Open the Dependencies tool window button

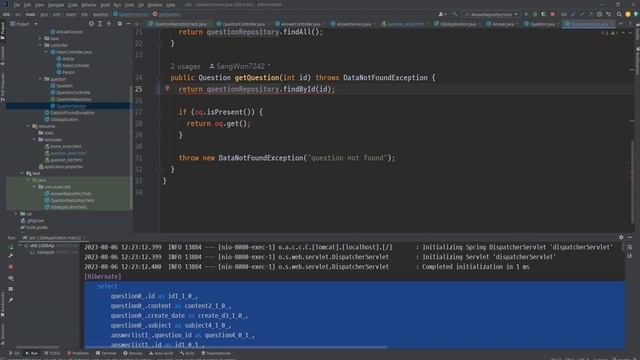click(217, 353)
